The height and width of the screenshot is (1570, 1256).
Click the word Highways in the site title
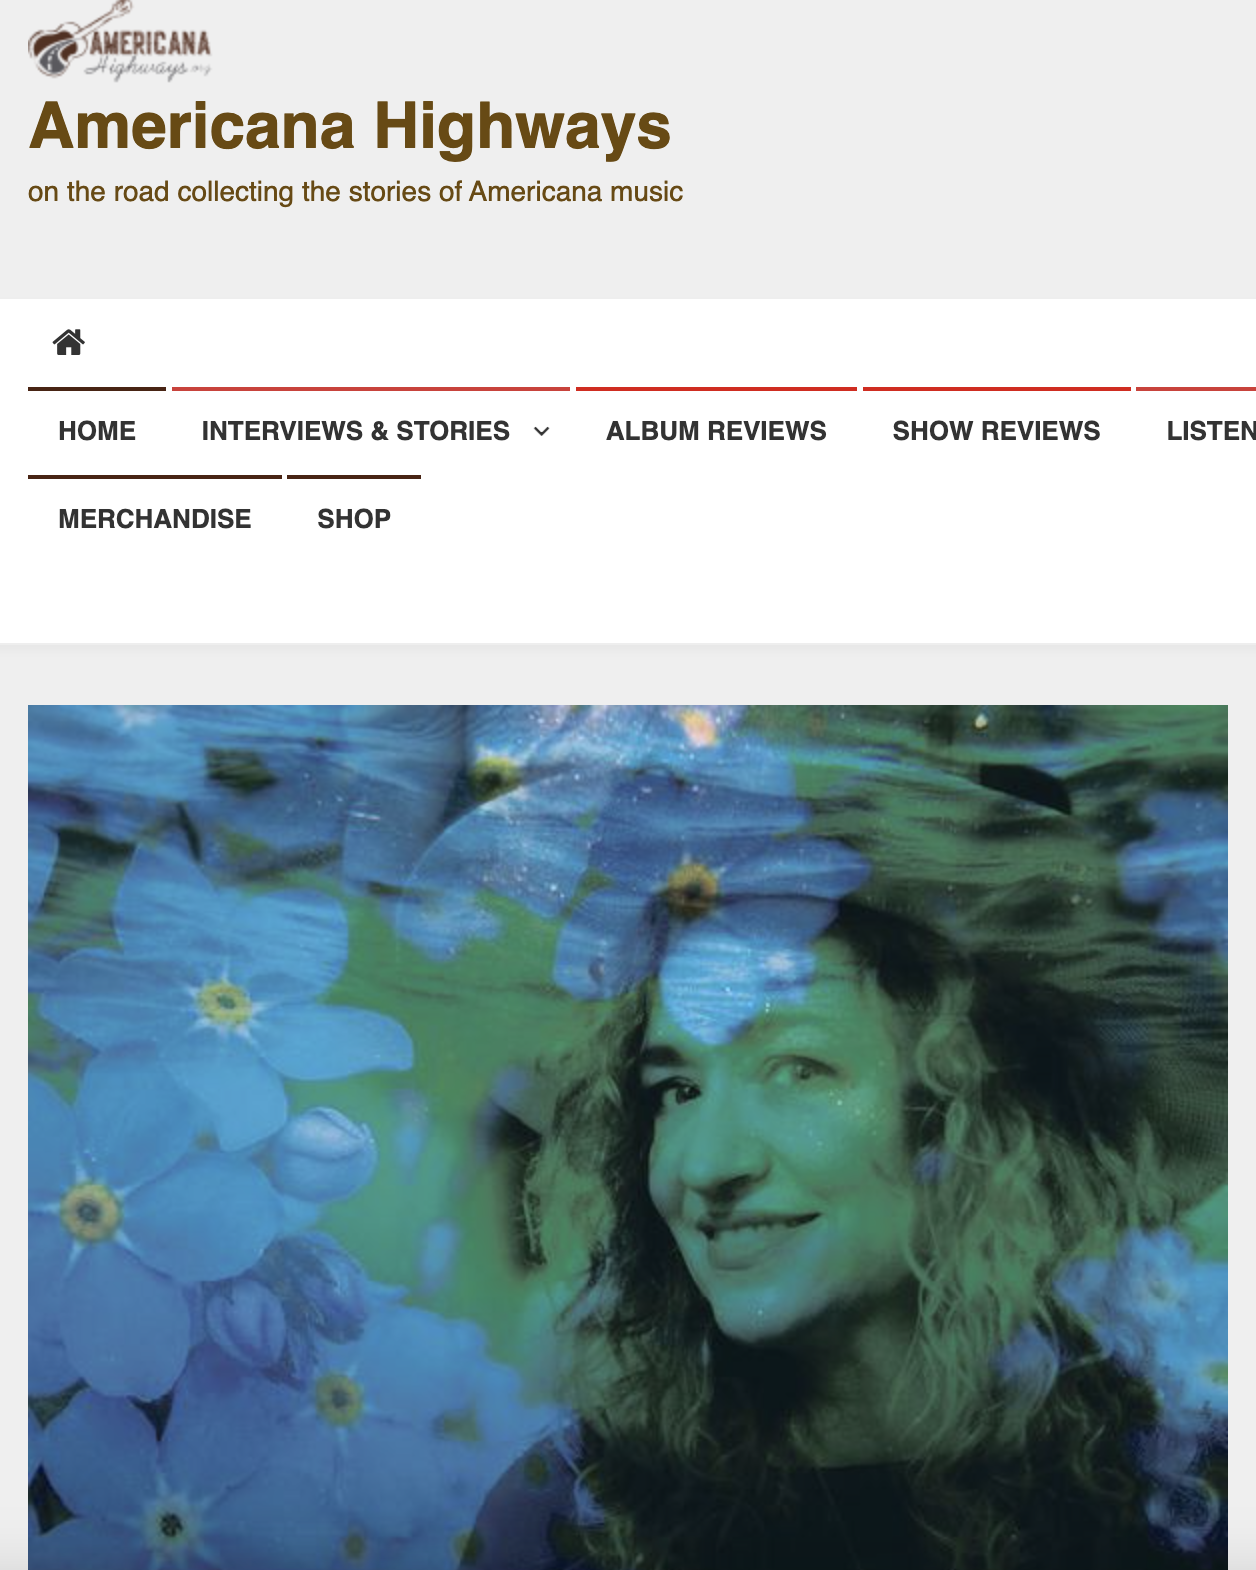pyautogui.click(x=522, y=127)
